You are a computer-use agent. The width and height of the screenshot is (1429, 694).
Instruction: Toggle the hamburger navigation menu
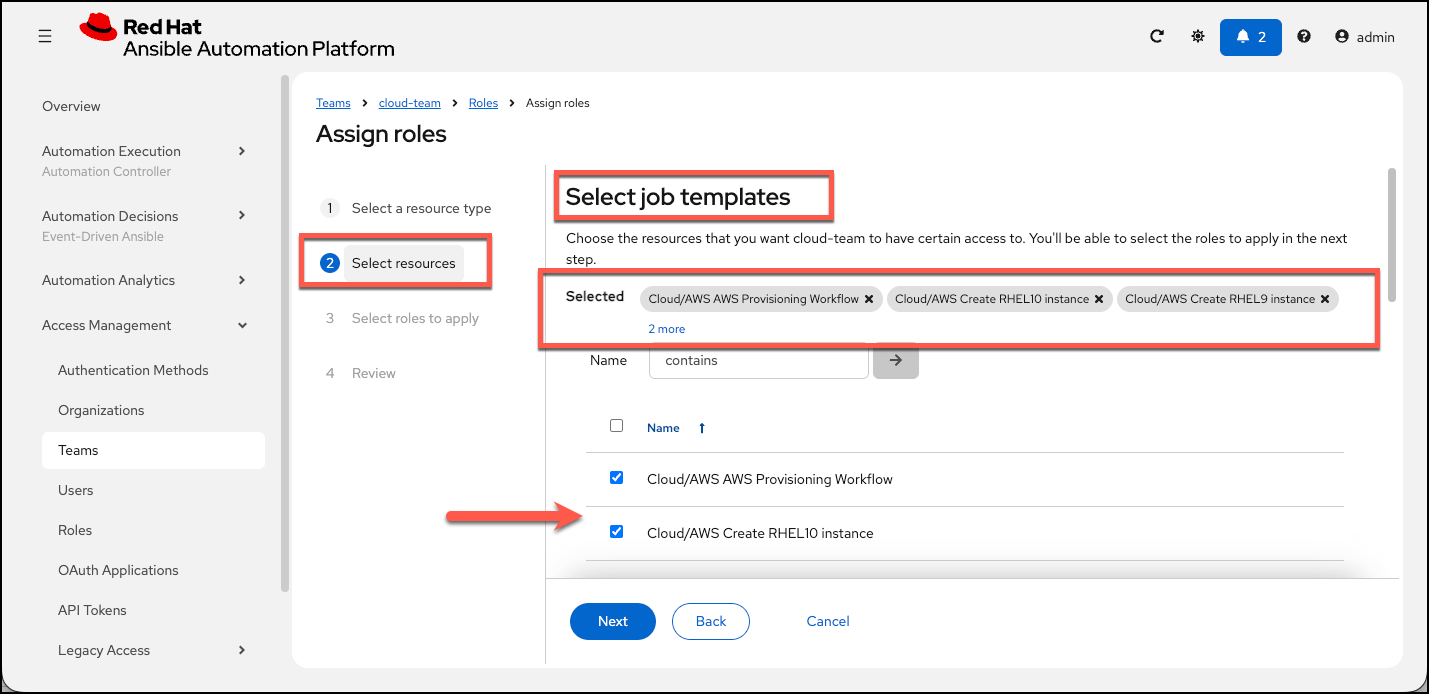[44, 36]
